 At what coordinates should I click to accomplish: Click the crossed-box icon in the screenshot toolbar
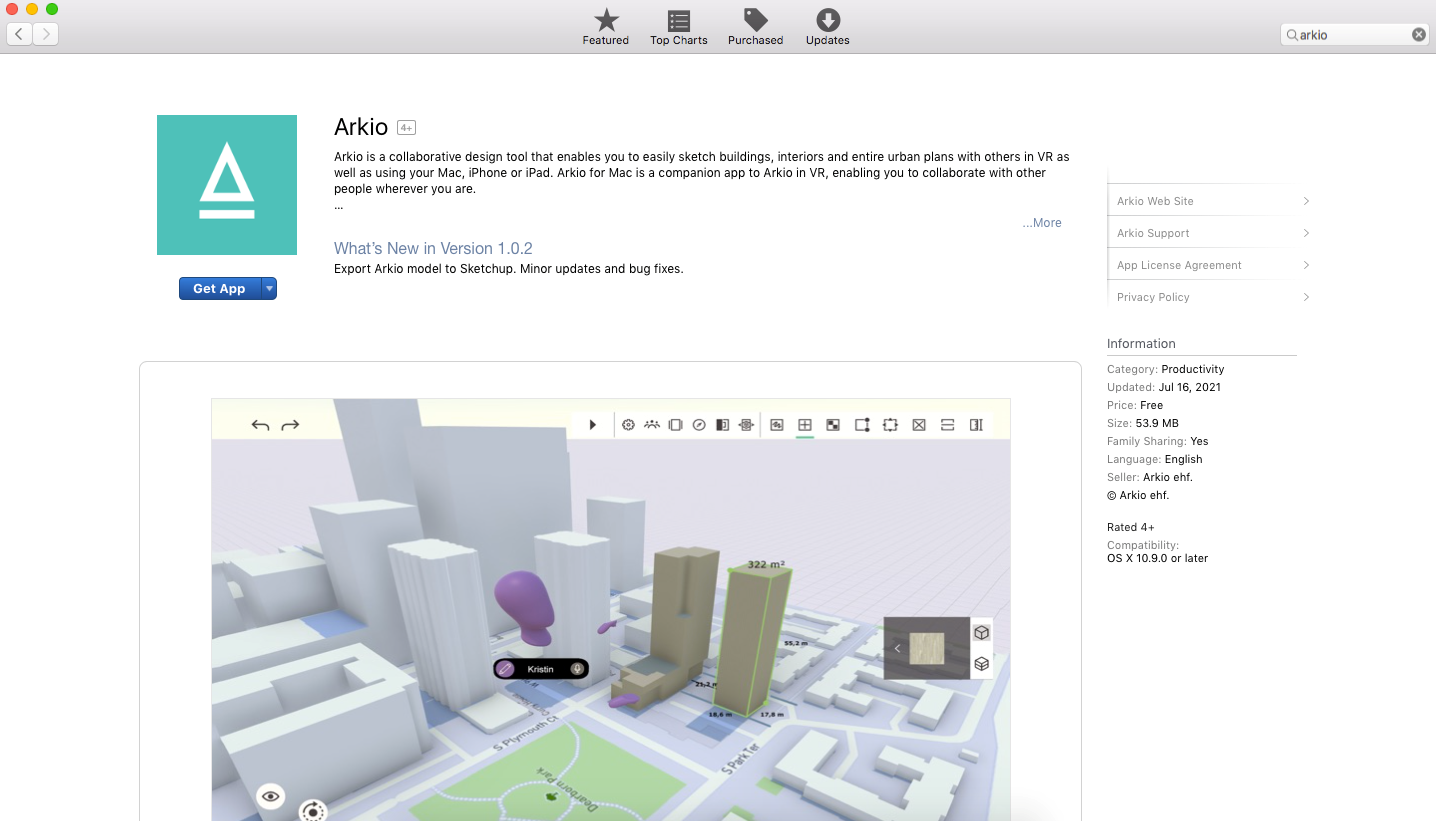point(919,425)
